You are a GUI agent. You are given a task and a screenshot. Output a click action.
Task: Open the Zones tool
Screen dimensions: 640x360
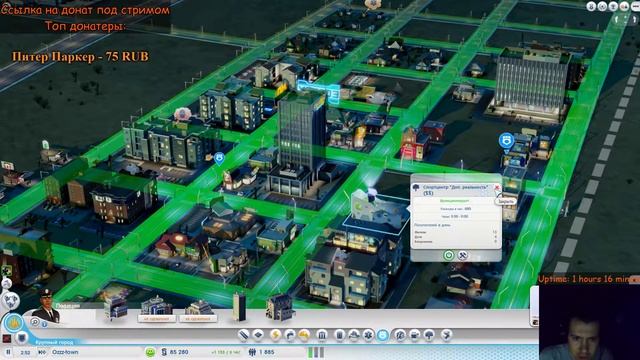pyautogui.click(x=258, y=335)
